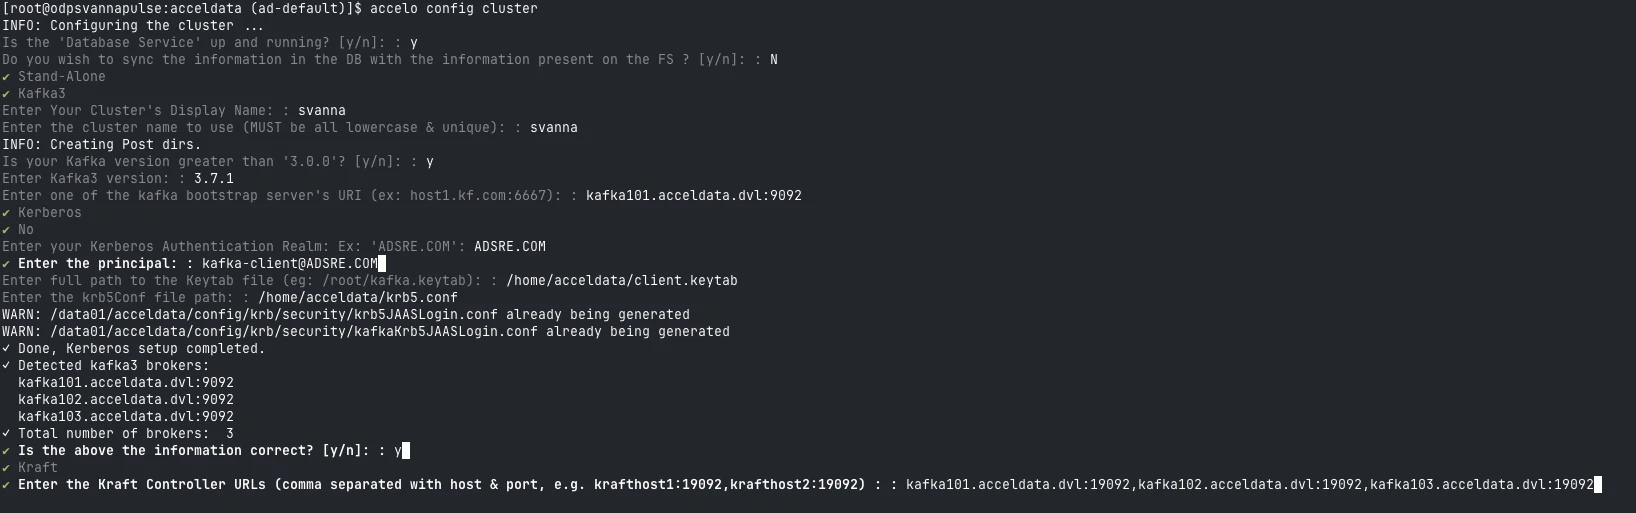
Task: Click the checkmark beside "Kerberos"
Action: (x=6, y=213)
